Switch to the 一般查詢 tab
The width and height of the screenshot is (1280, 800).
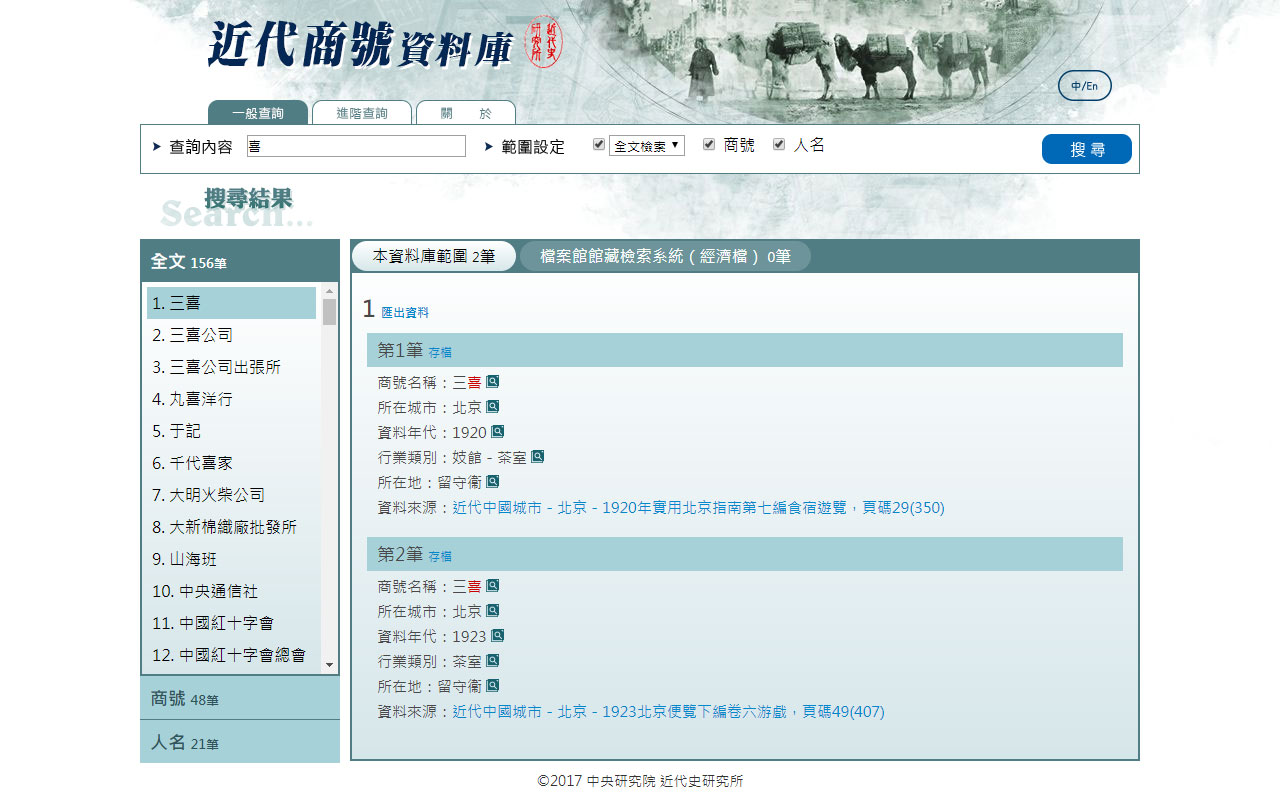click(x=258, y=113)
